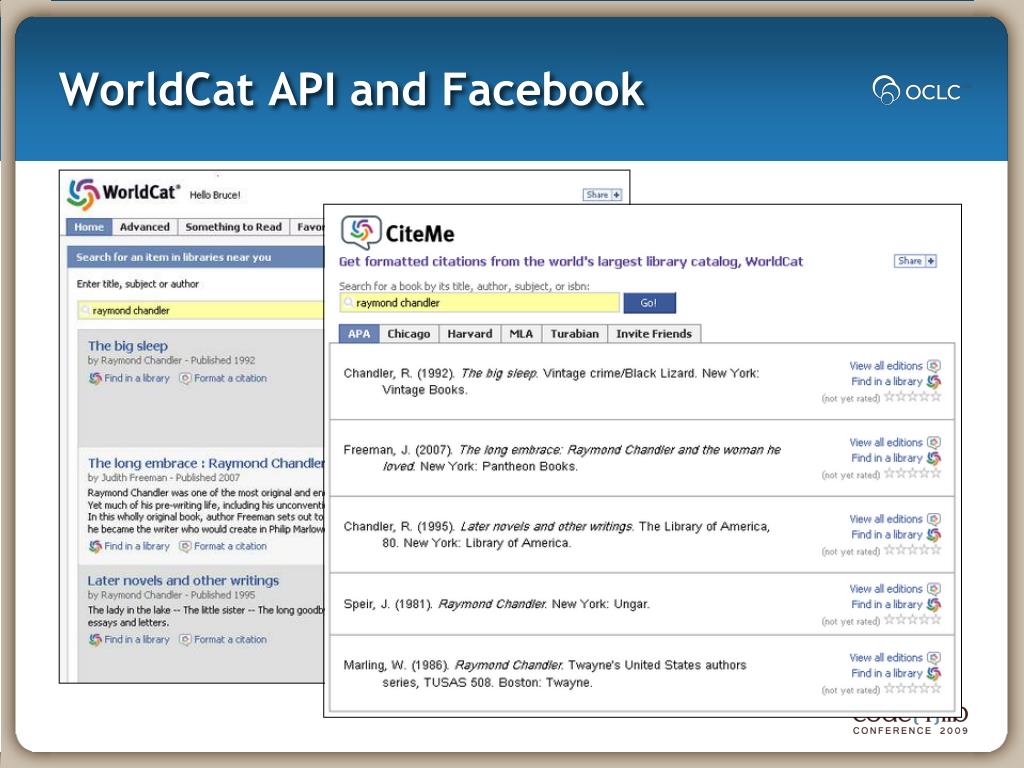The height and width of the screenshot is (768, 1024).
Task: Click WorldCat library icon in Chandler 1995 row
Action: click(934, 534)
